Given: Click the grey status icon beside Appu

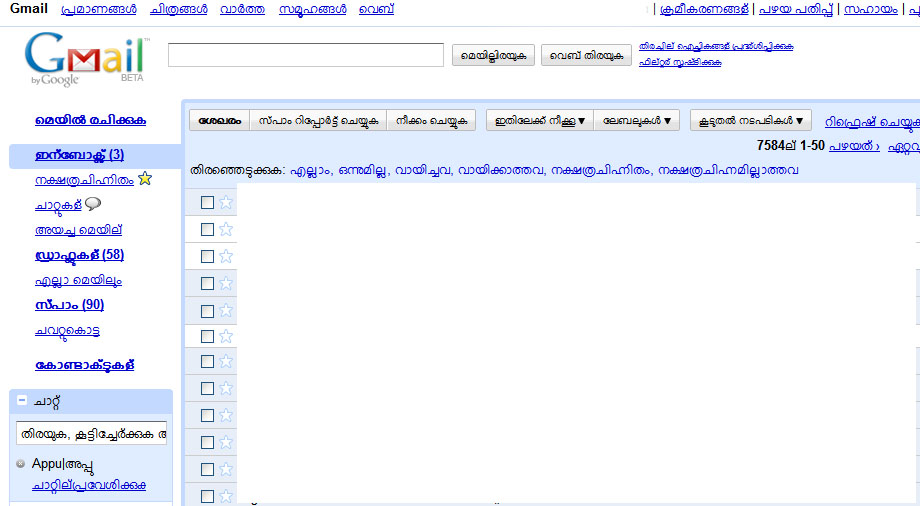Looking at the screenshot, I should pyautogui.click(x=21, y=464).
